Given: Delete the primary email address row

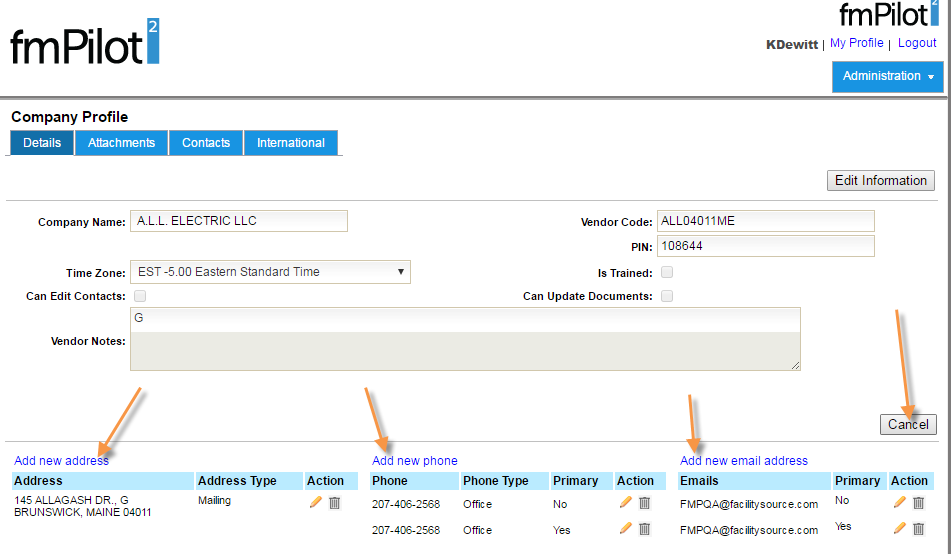Looking at the screenshot, I should coord(918,529).
